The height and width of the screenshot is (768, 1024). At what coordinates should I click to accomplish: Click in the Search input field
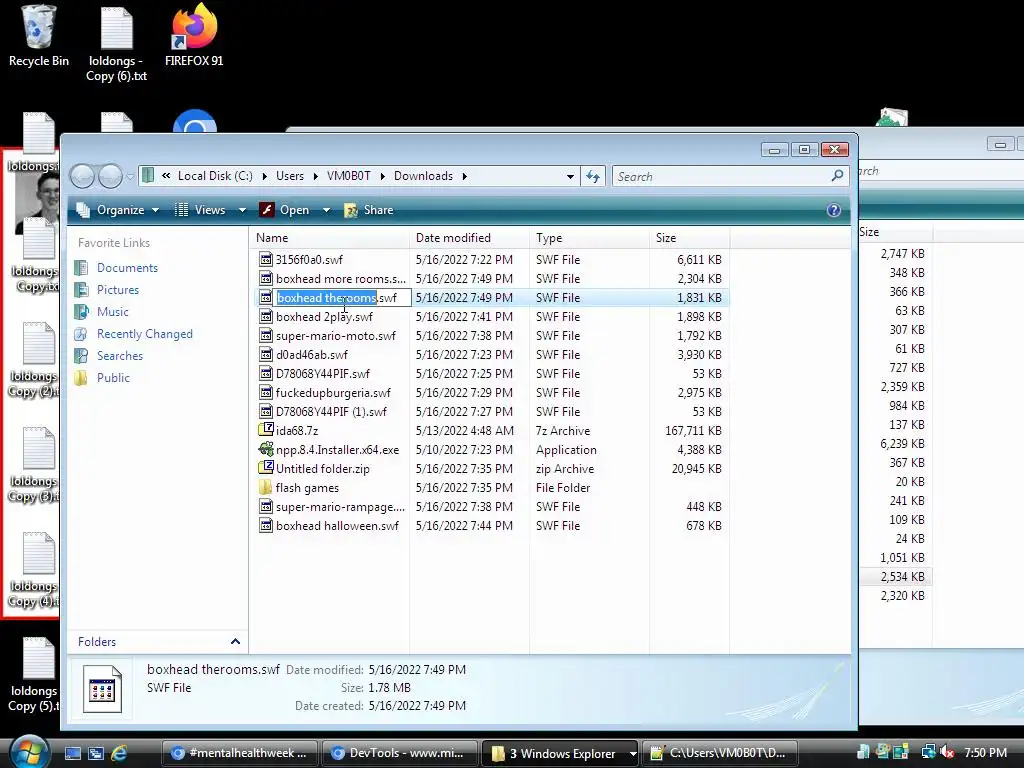[722, 176]
